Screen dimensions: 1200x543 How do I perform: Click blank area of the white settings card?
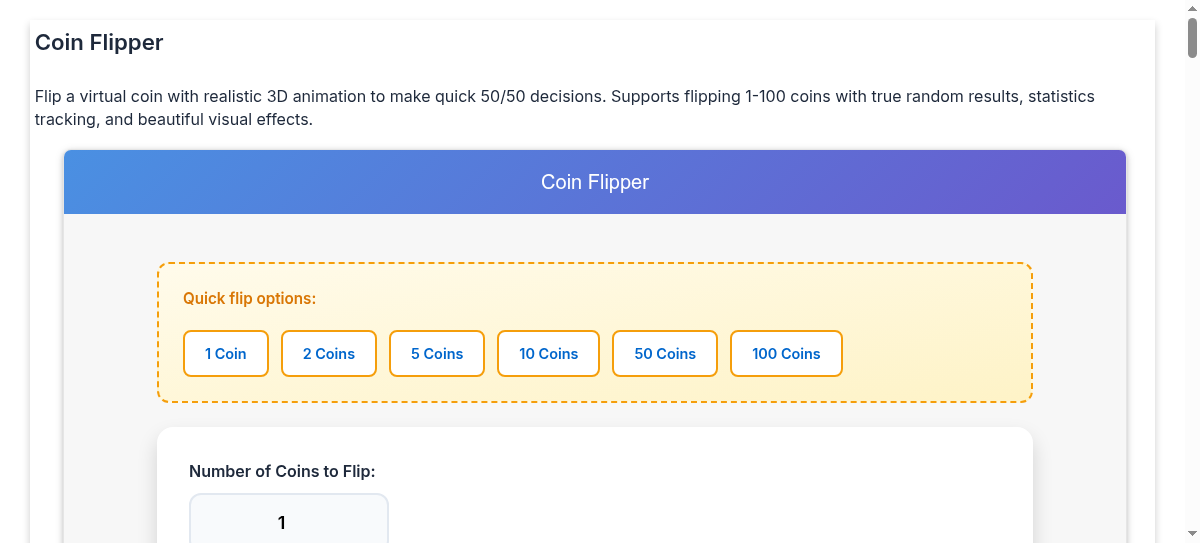700,490
